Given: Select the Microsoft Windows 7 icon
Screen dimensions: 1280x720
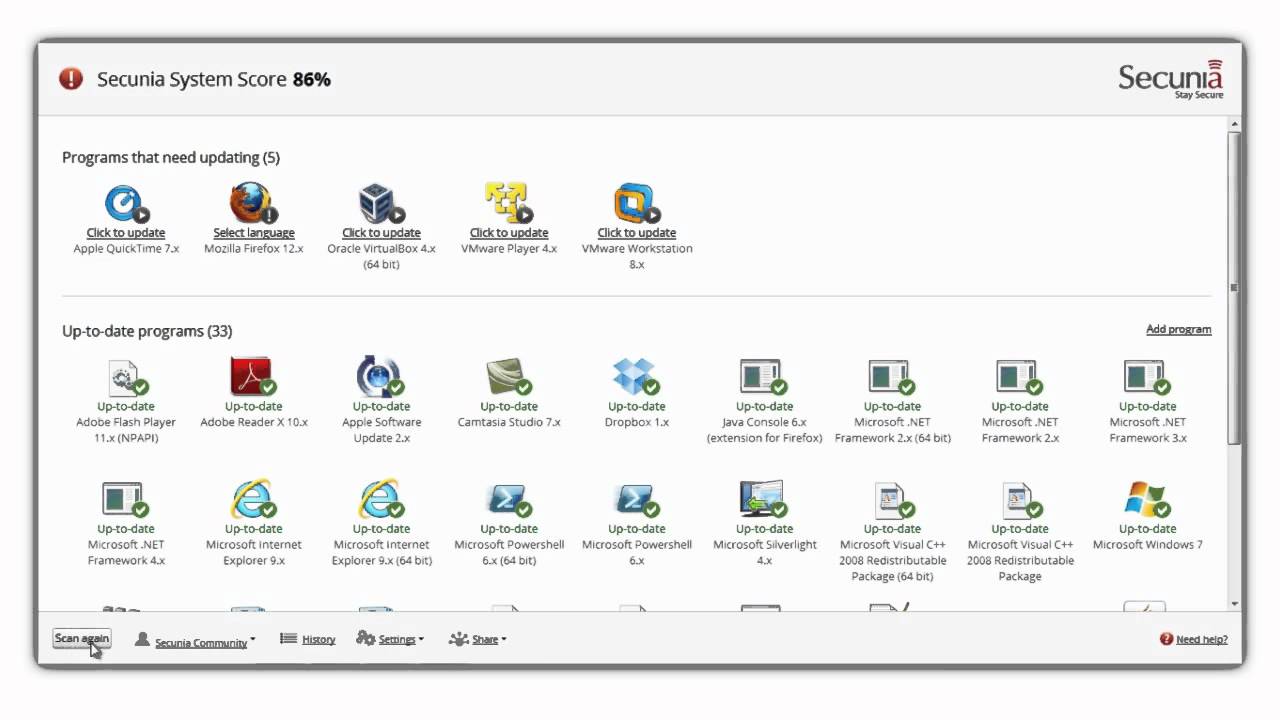Looking at the screenshot, I should (1147, 499).
